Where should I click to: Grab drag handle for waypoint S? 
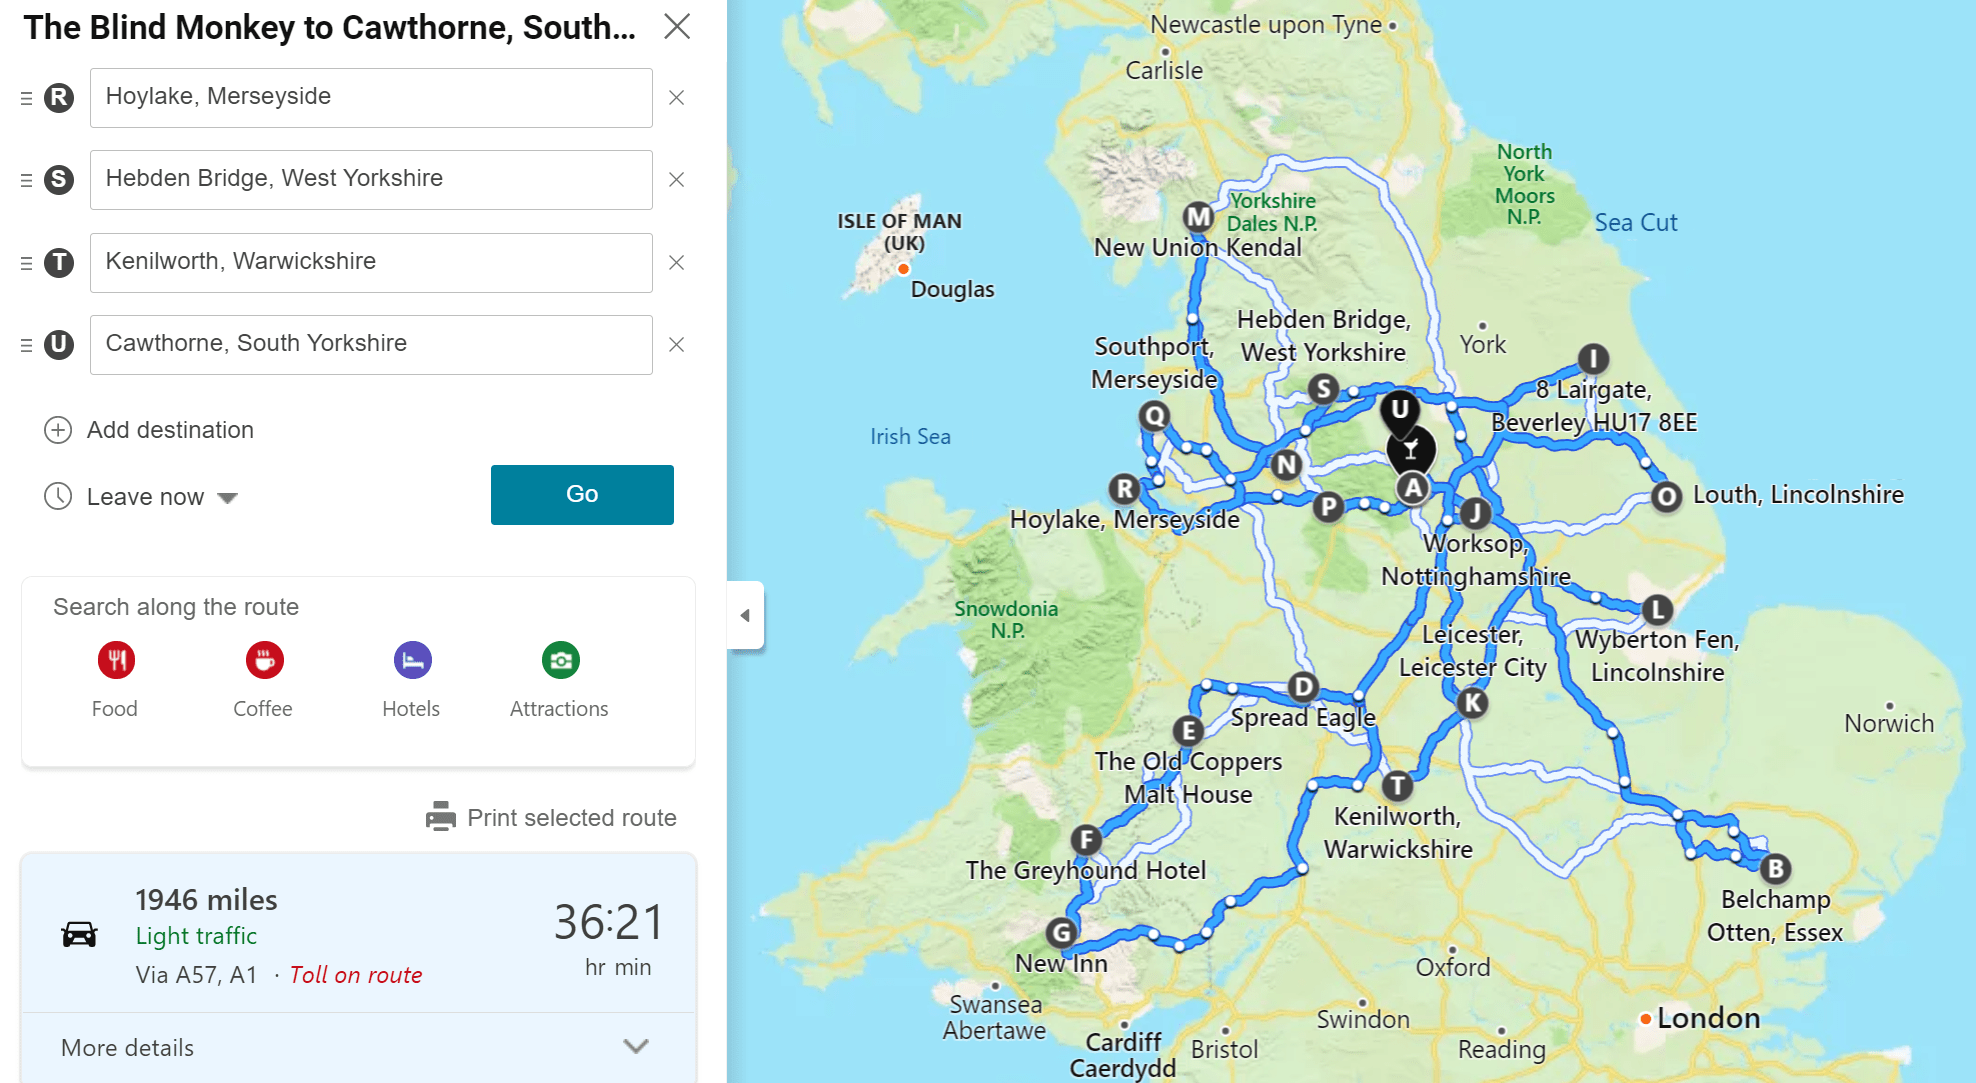click(27, 180)
